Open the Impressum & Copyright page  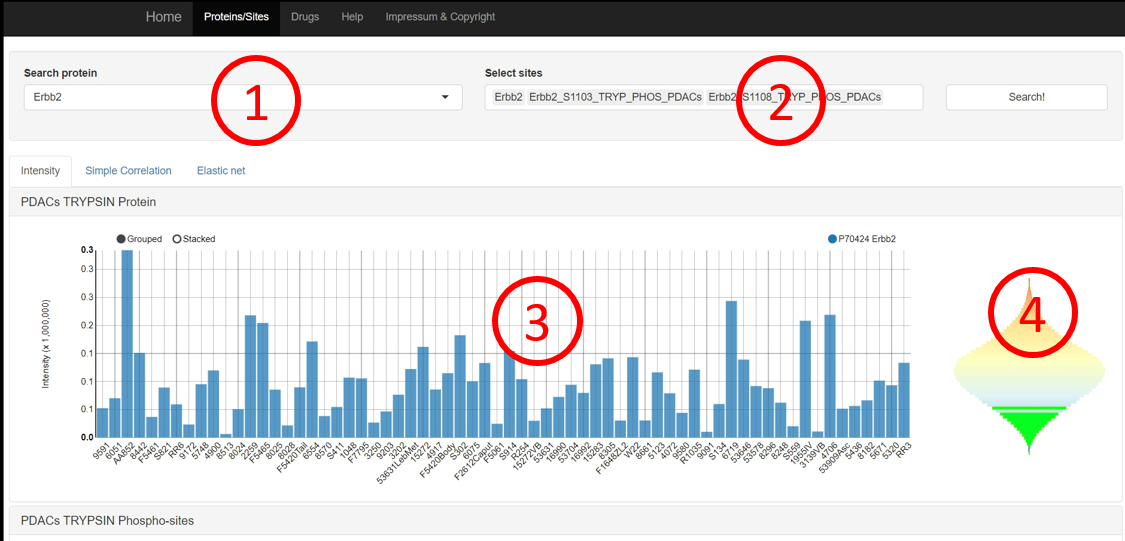tap(440, 17)
